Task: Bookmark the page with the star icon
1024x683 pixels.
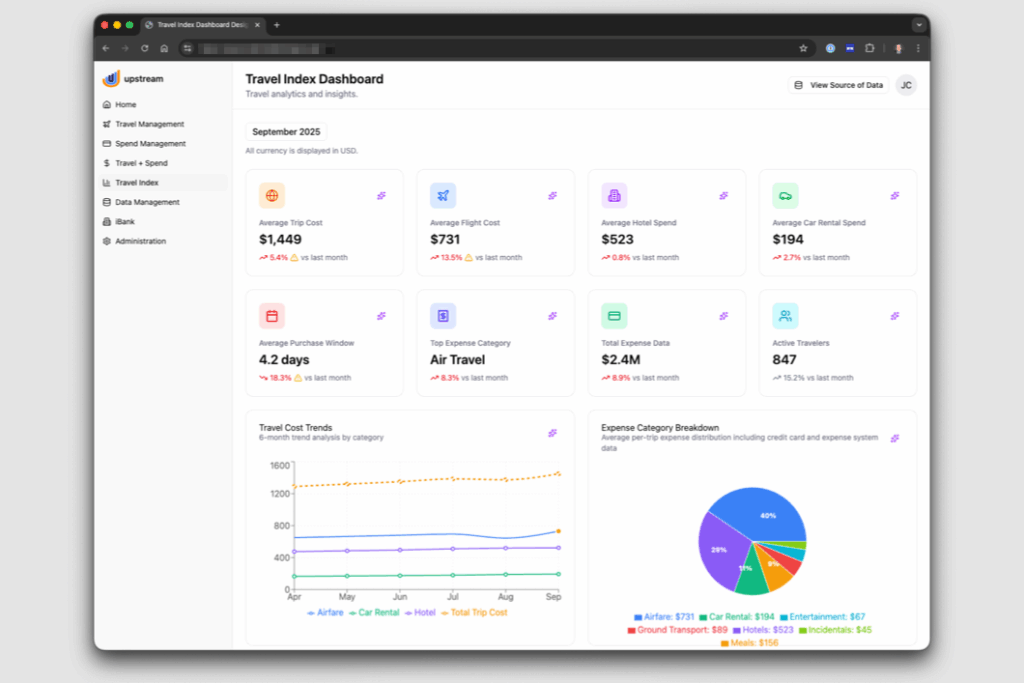Action: (x=803, y=48)
